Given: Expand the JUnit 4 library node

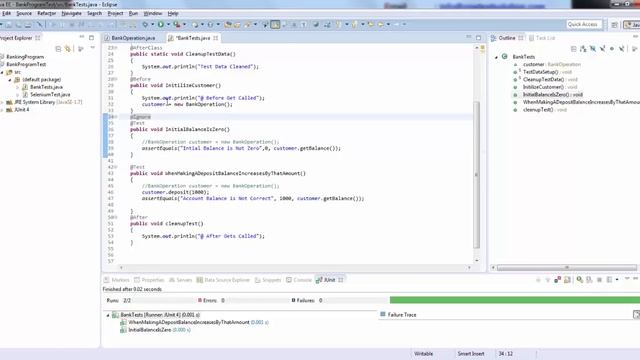Looking at the screenshot, I should [x=2, y=110].
